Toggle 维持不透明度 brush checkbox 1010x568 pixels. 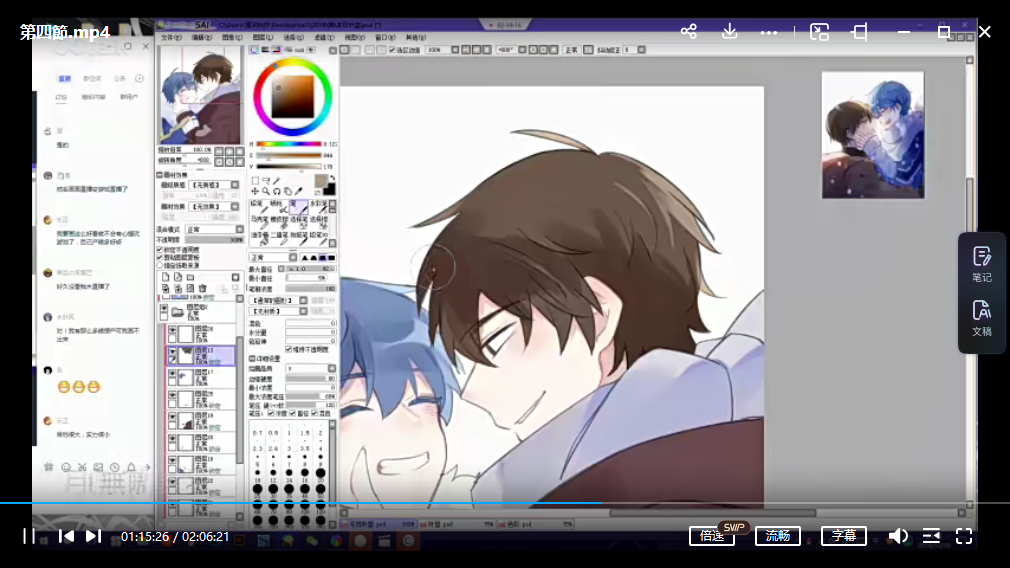tap(289, 349)
